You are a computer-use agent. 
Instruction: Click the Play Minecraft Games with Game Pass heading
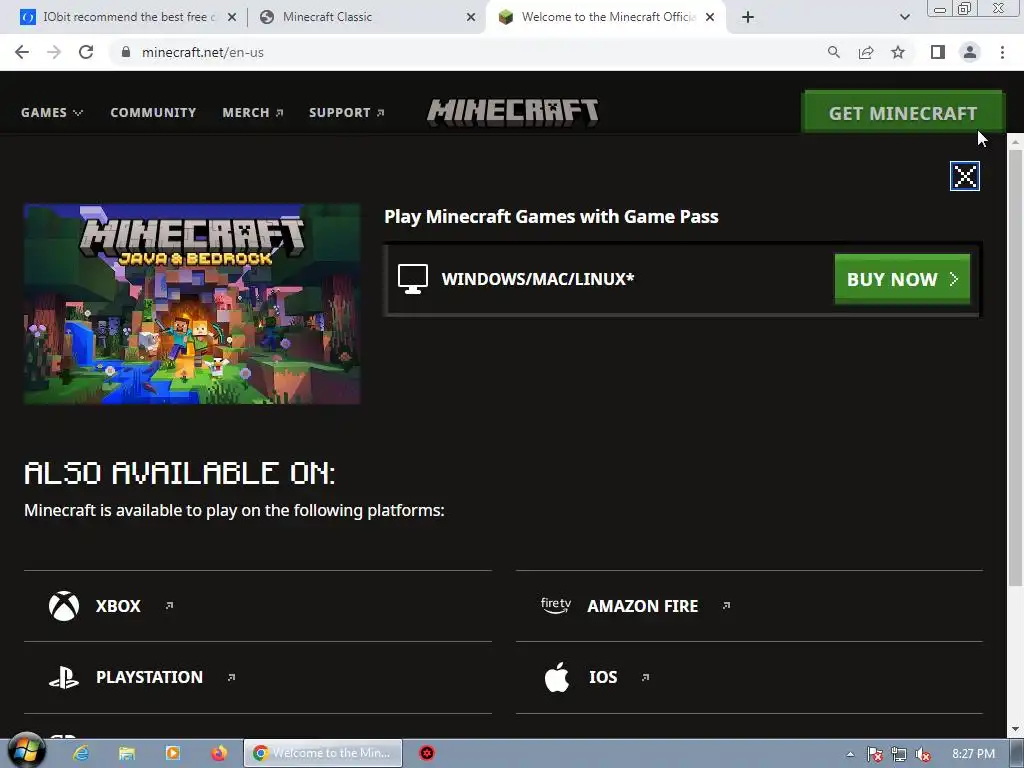(x=551, y=216)
